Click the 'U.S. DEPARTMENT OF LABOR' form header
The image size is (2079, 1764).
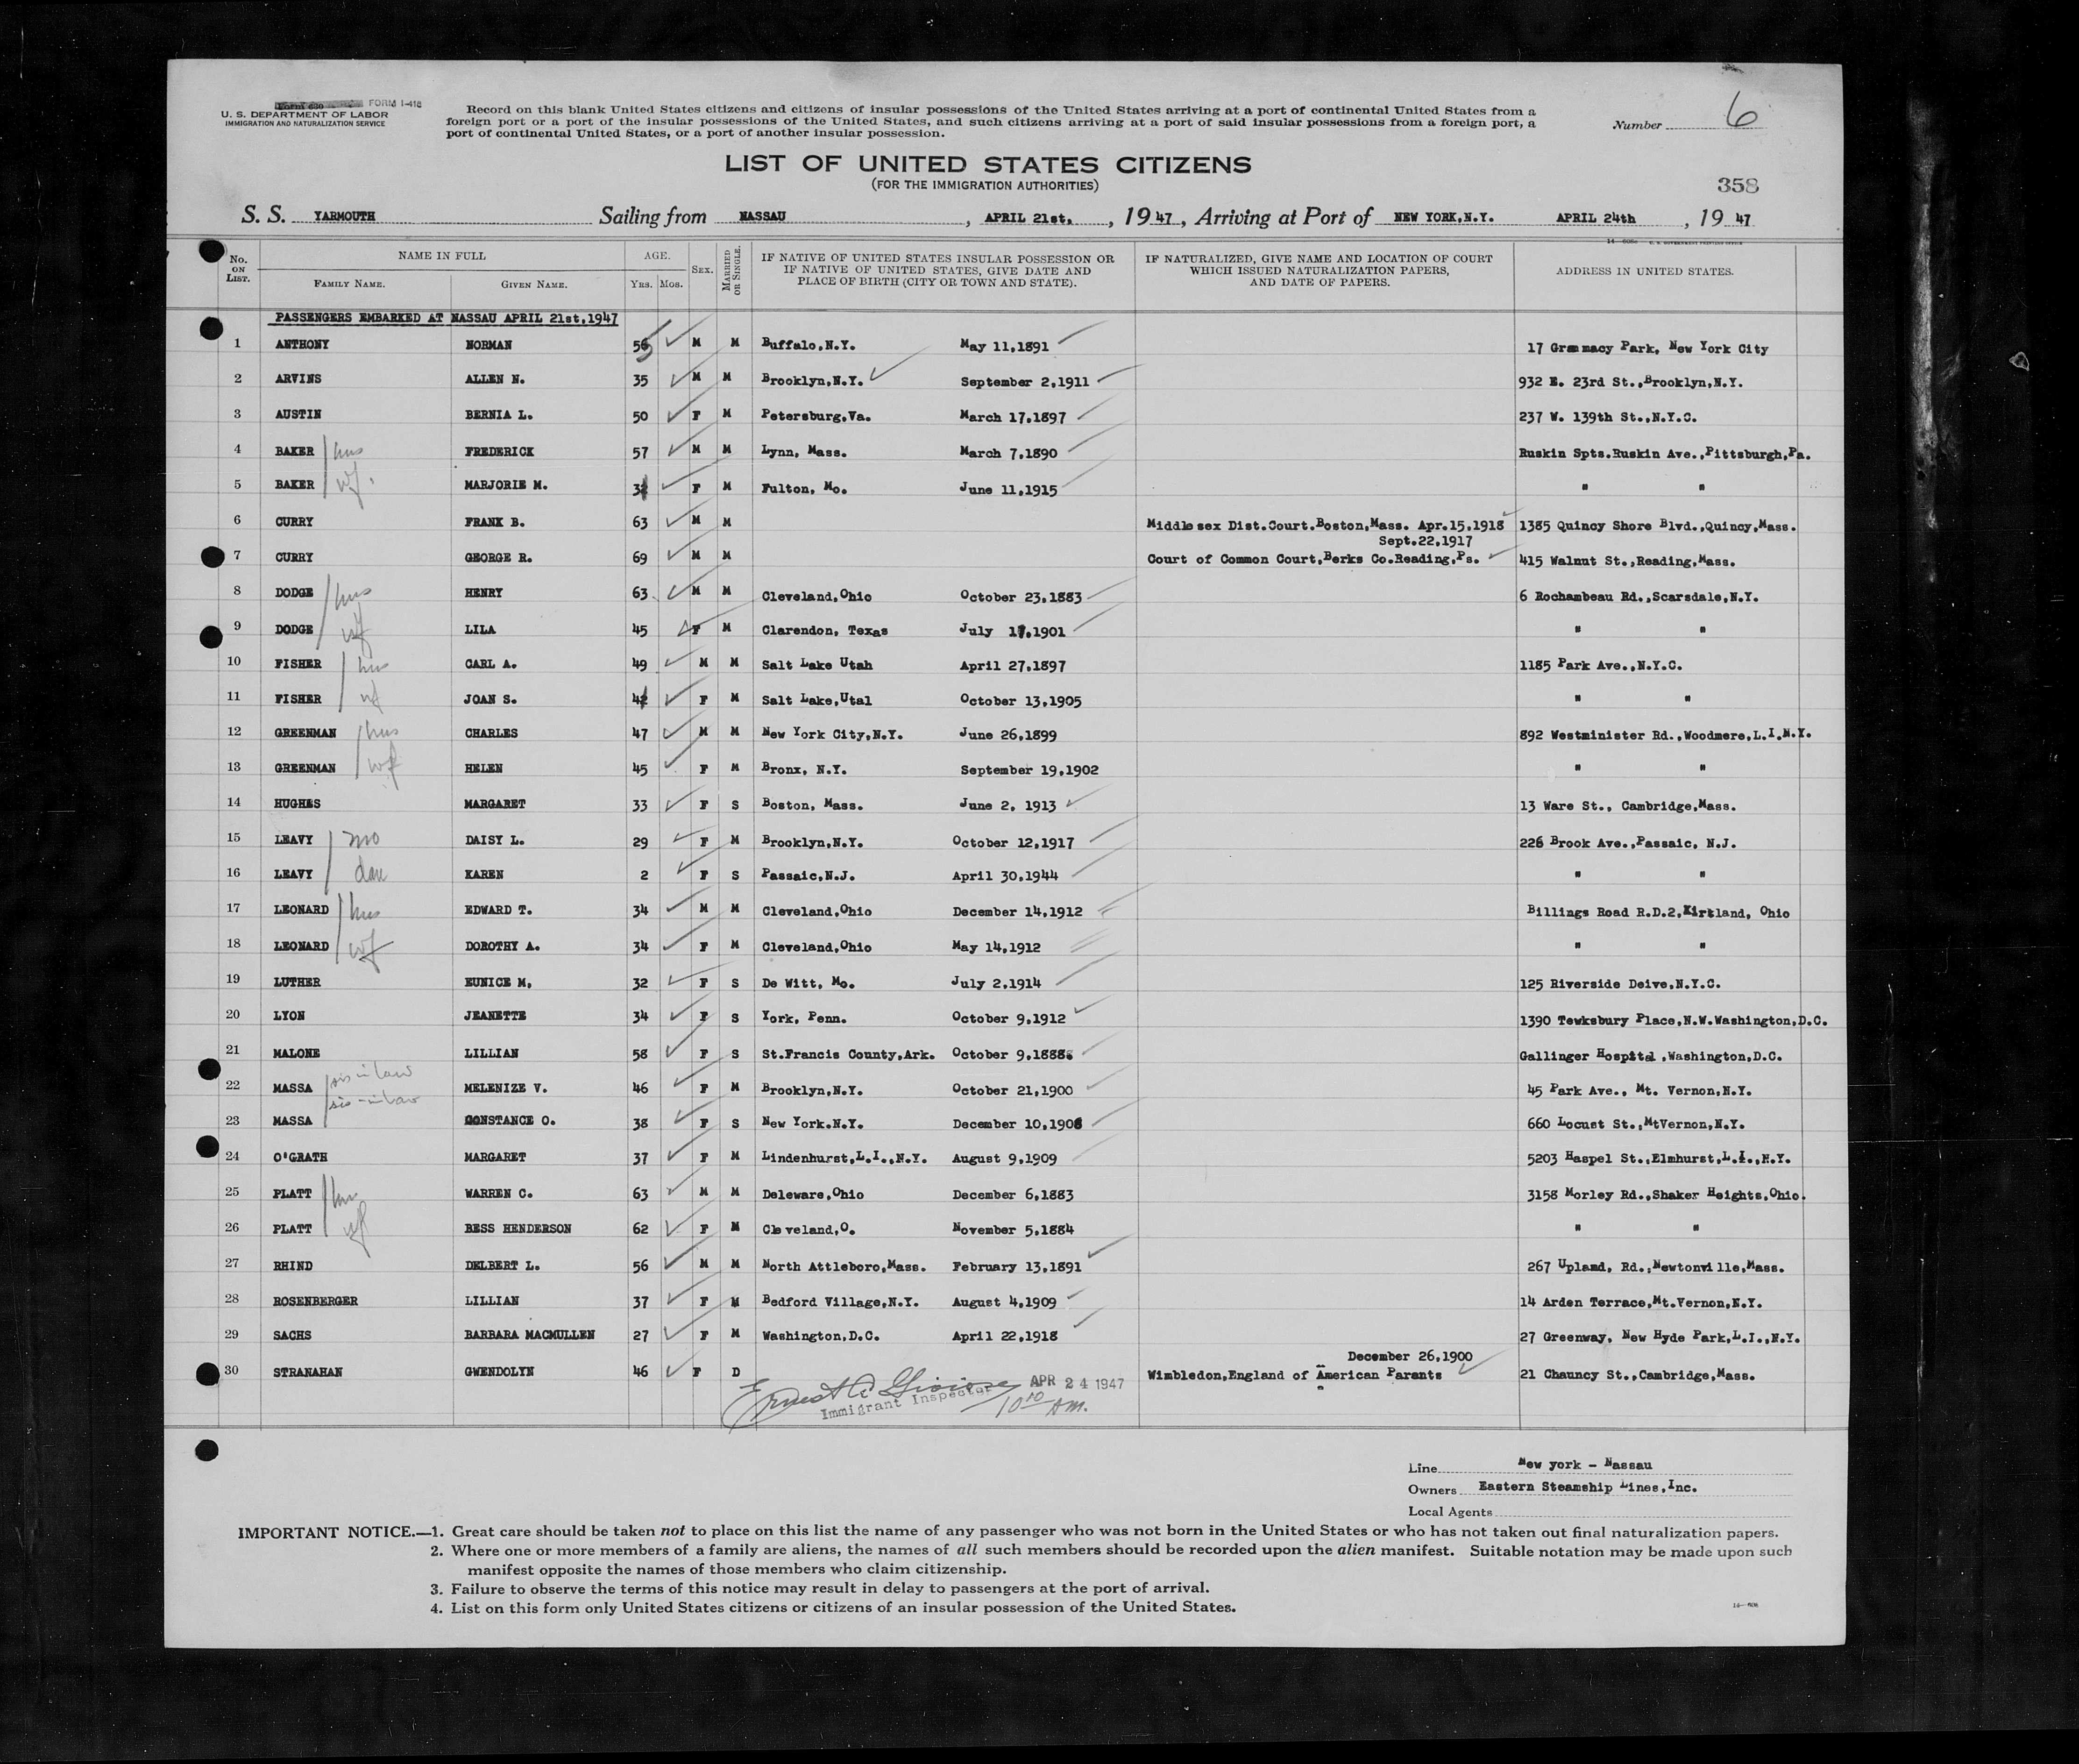[305, 116]
